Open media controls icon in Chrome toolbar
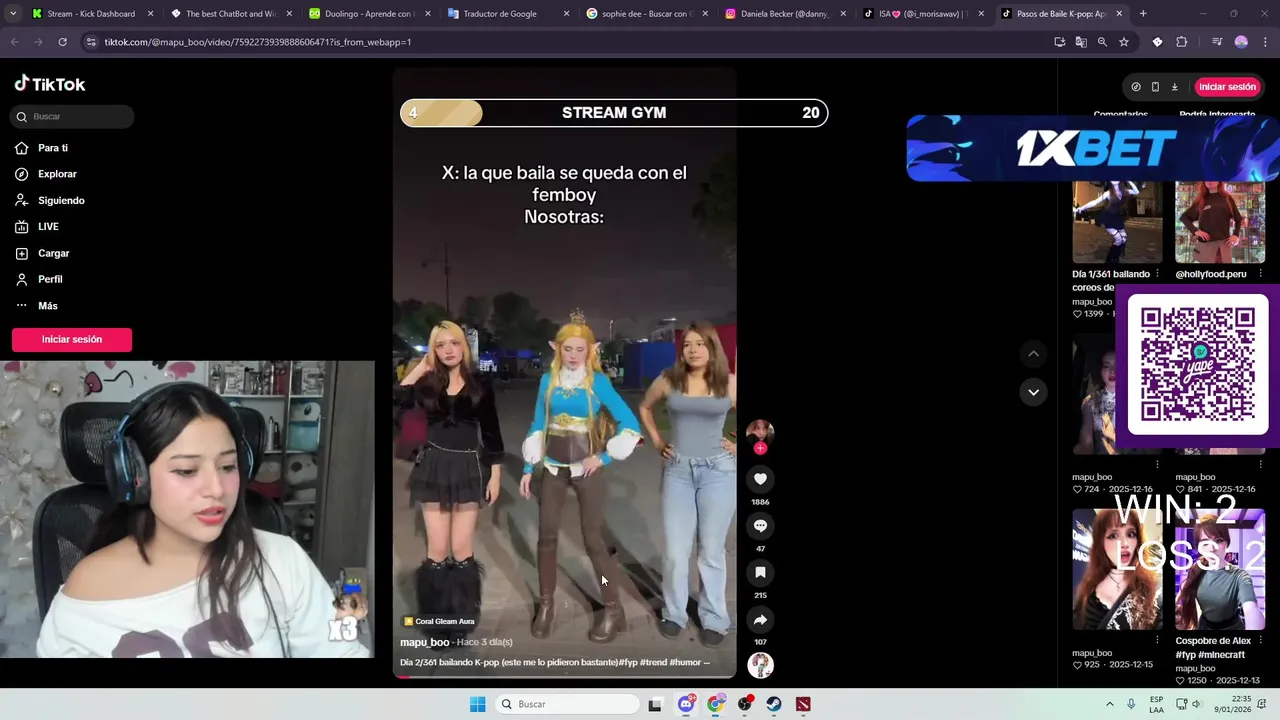This screenshot has height=720, width=1280. (x=1217, y=42)
